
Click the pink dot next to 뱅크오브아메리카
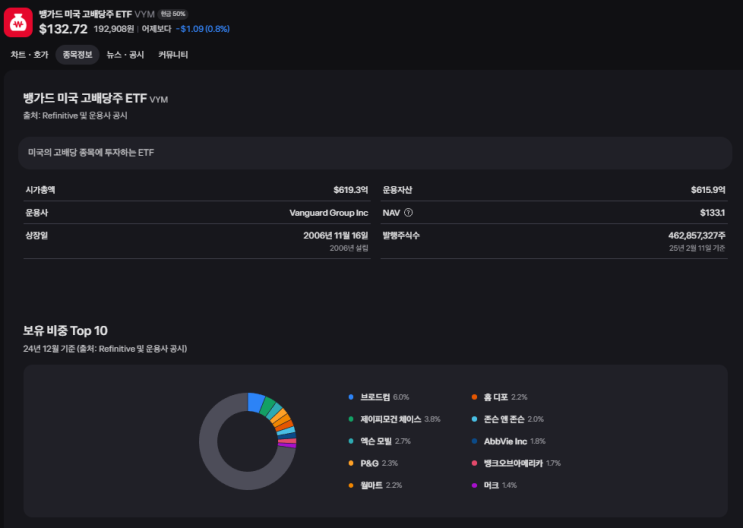click(x=474, y=463)
